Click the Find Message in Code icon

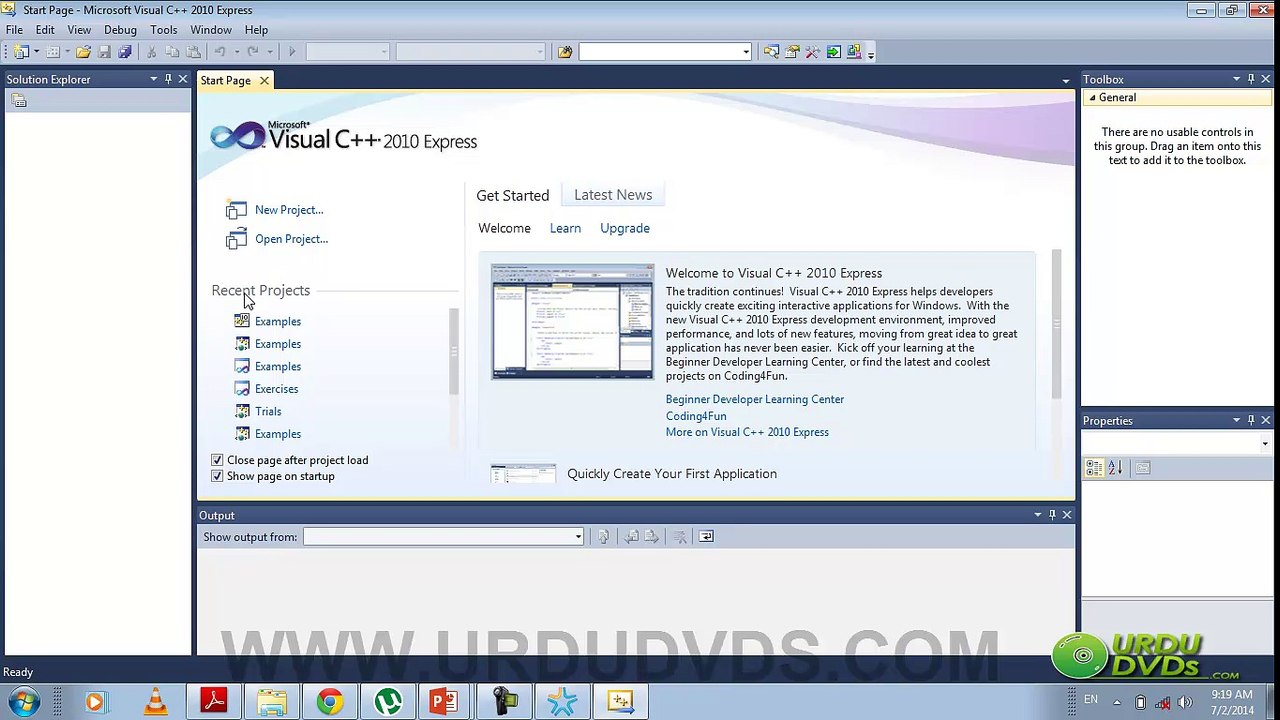[603, 537]
